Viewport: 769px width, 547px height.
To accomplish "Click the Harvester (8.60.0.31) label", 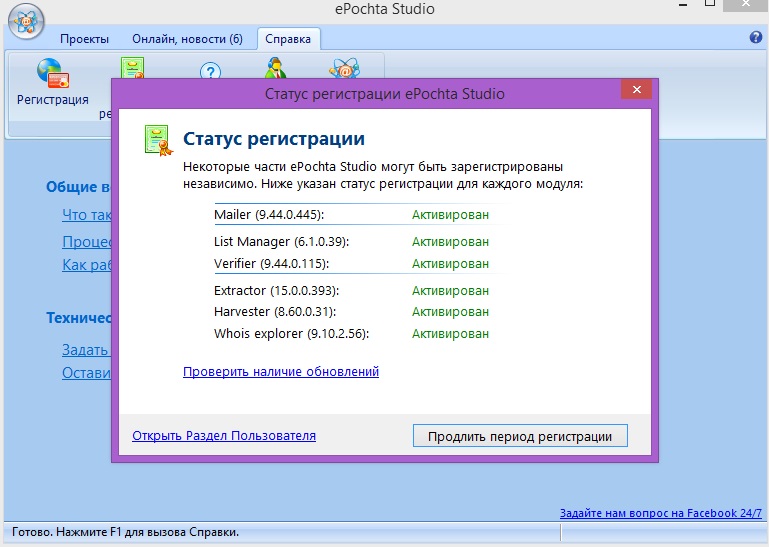I will [275, 312].
